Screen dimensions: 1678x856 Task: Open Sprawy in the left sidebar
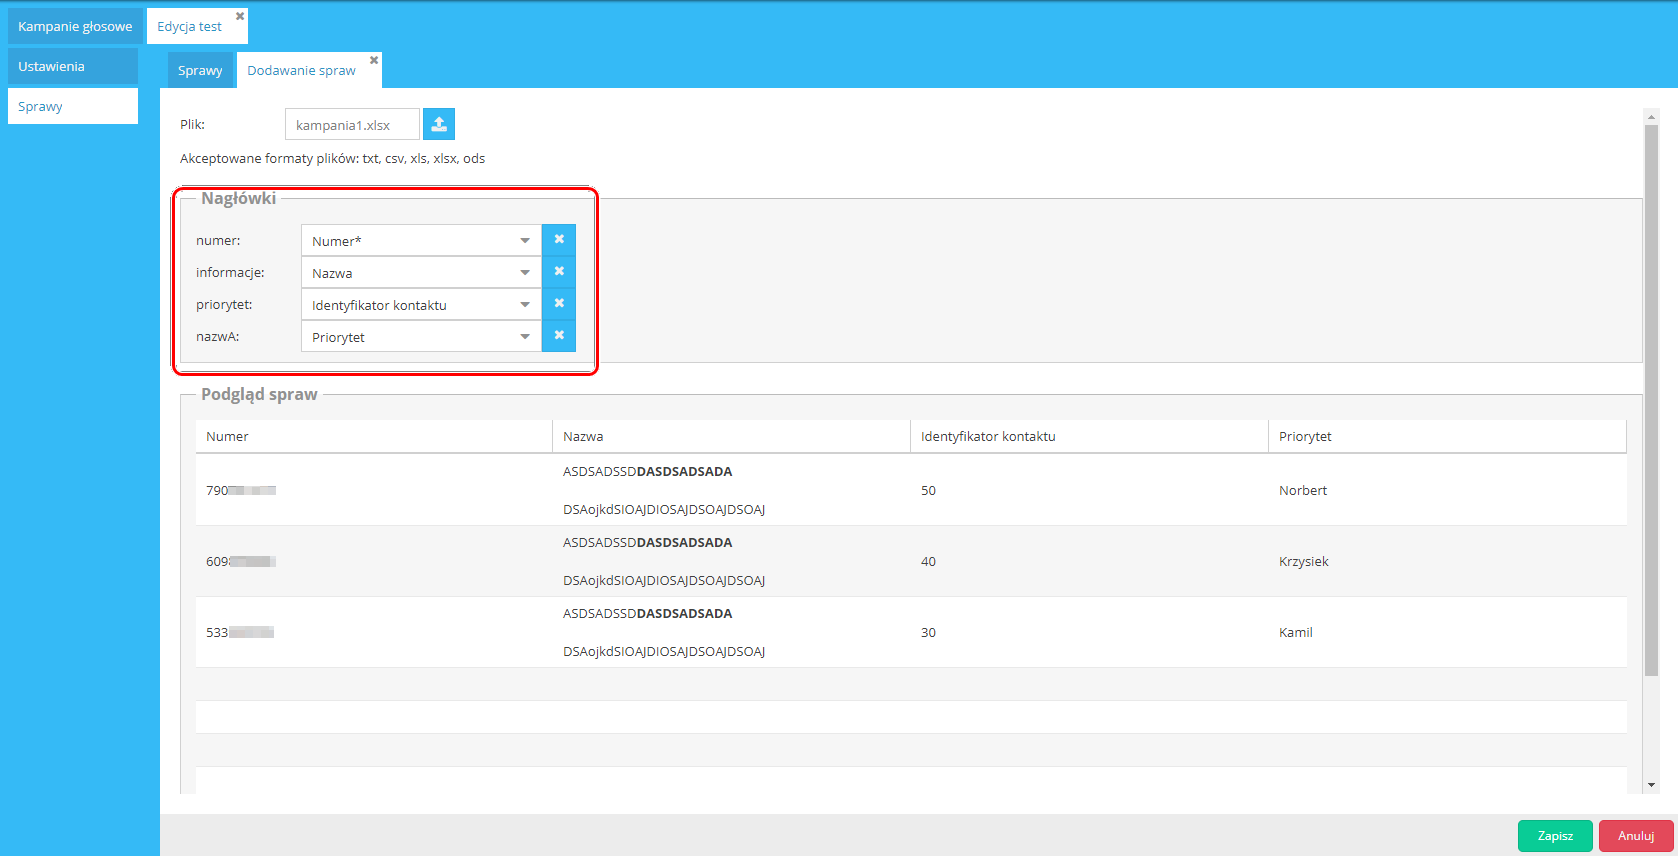tap(73, 106)
